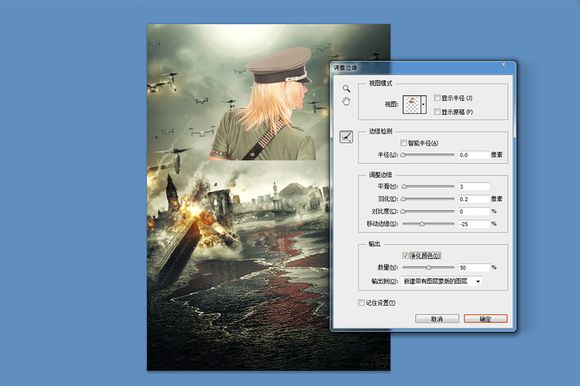
Task: Click the 半径 value field showing 0.0
Action: click(474, 155)
